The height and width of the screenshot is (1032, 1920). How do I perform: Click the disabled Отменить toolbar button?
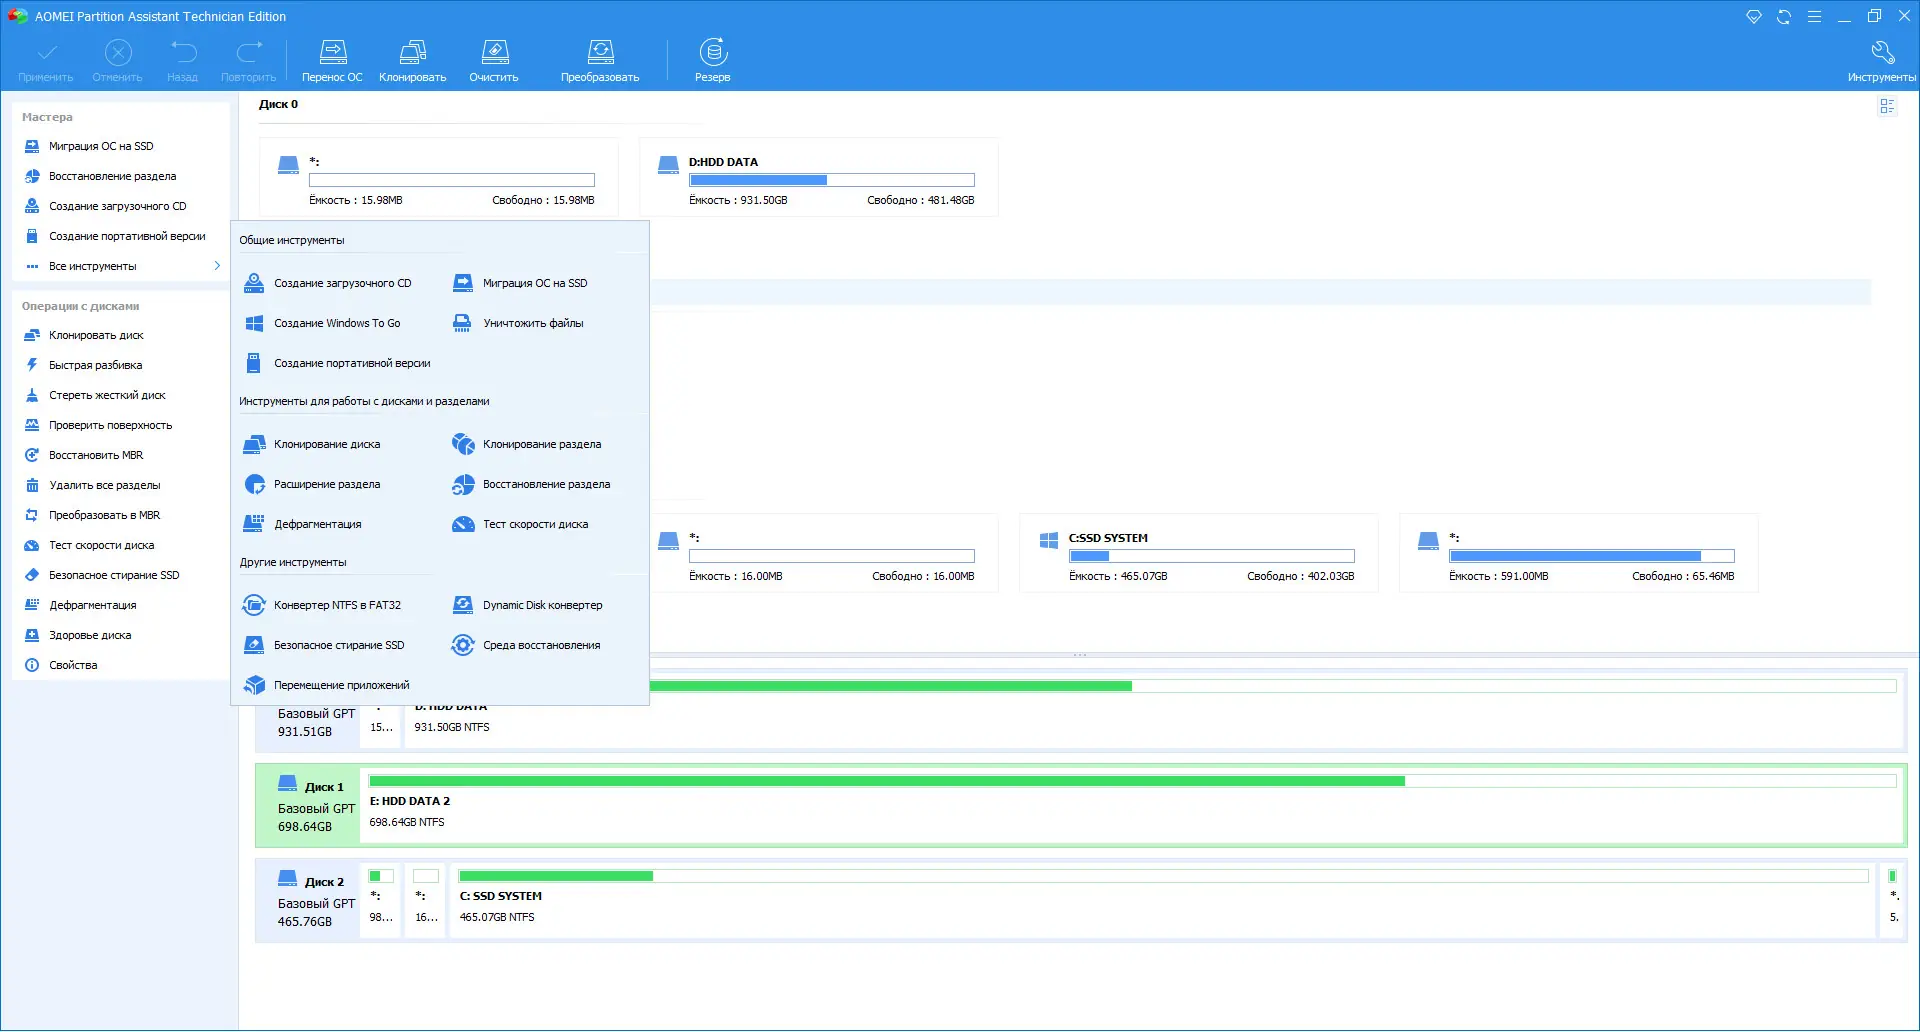click(118, 61)
